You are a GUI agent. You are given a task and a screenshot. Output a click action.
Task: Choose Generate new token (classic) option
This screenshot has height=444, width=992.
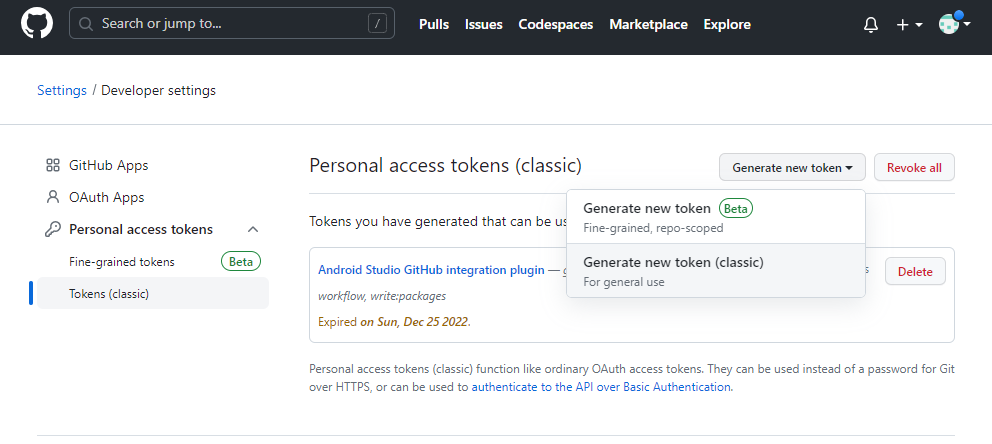716,271
